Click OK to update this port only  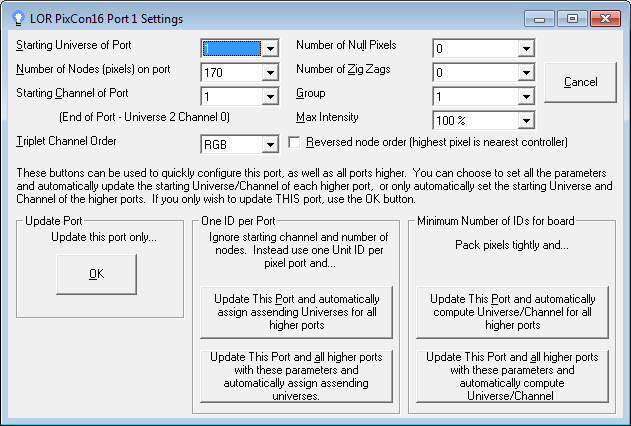(96, 274)
